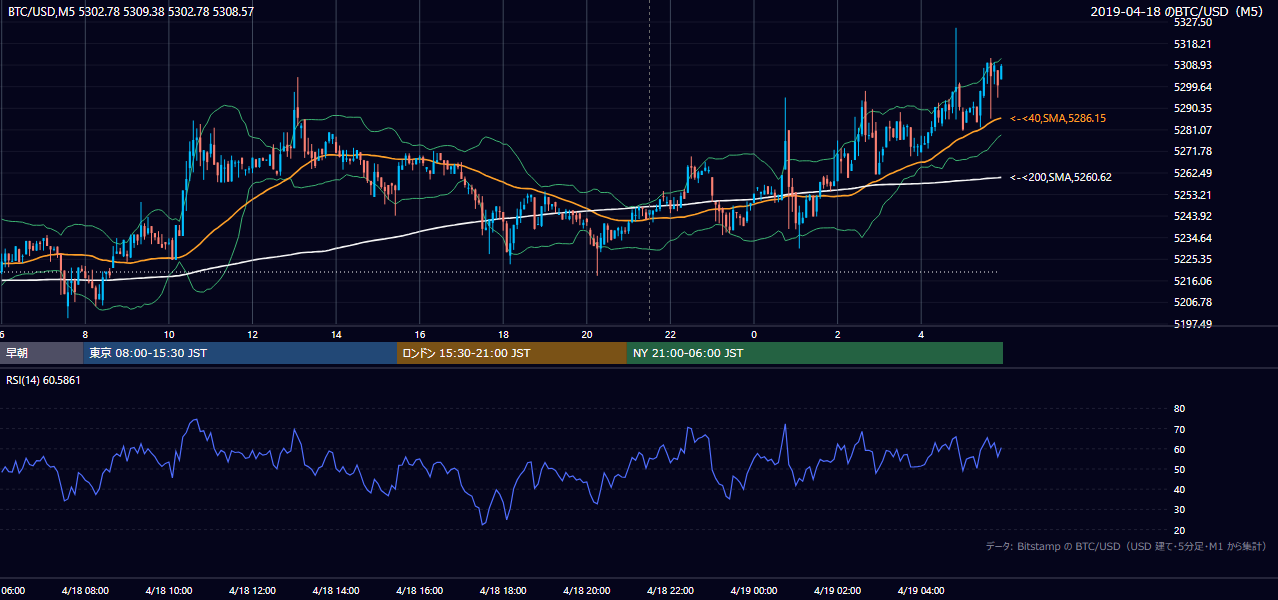Select the 200 SMA 5260.62 label
Viewport: 1278px width, 600px height.
1061,177
